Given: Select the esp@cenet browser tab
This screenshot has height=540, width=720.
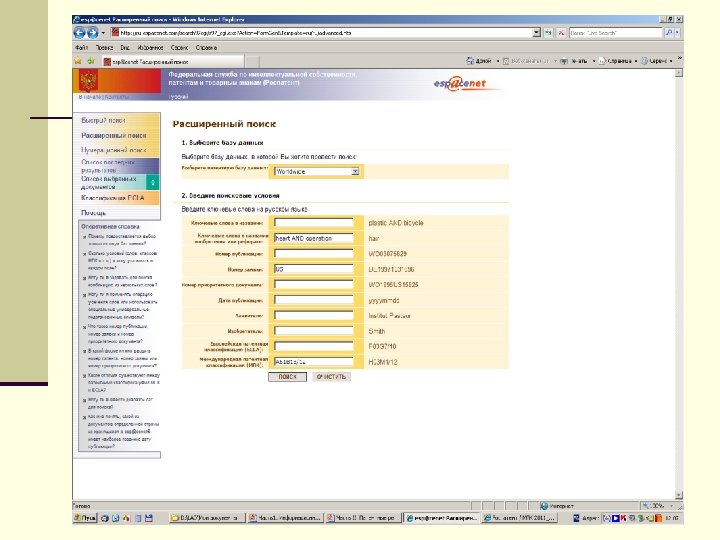Looking at the screenshot, I should point(173,62).
